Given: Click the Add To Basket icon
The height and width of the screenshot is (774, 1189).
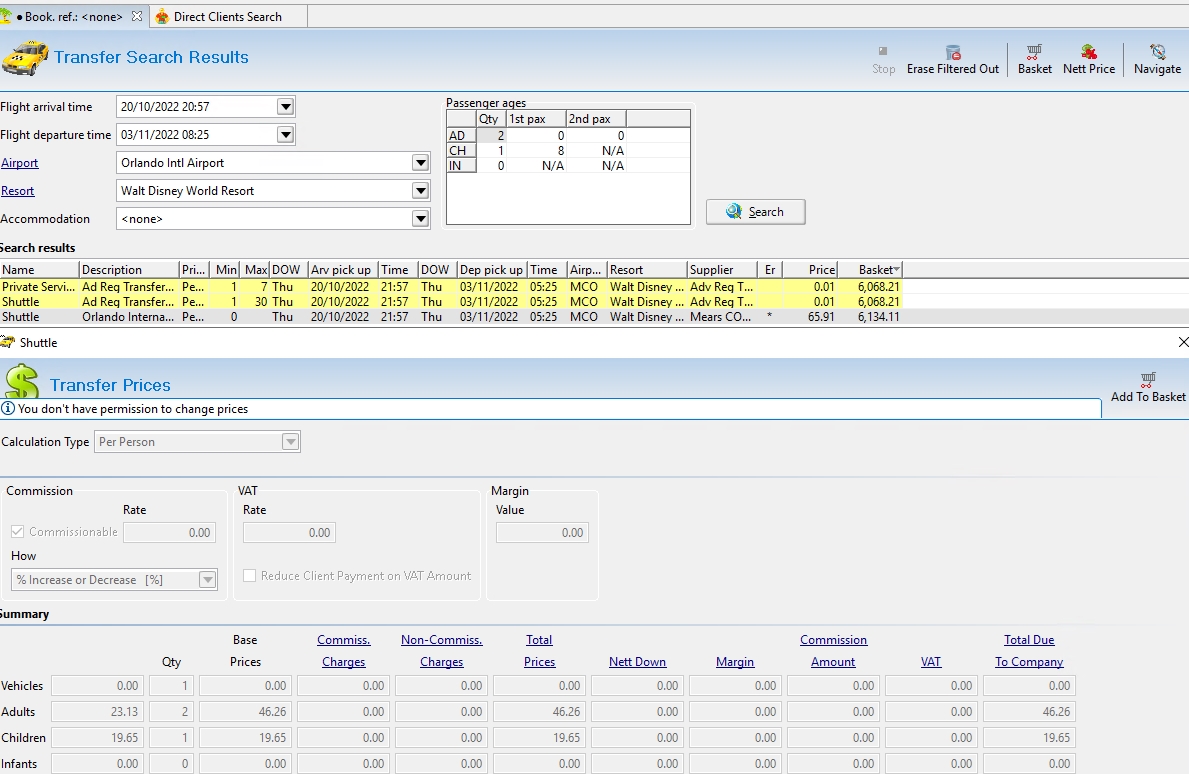Looking at the screenshot, I should [x=1147, y=380].
